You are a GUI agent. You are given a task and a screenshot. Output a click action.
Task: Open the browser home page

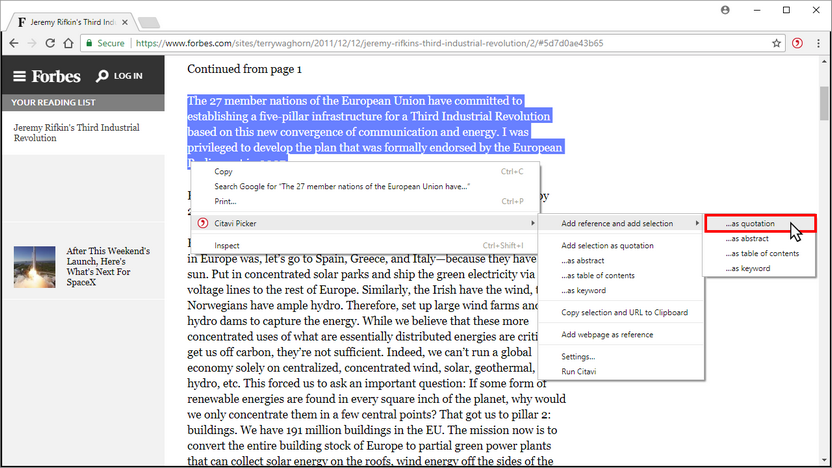point(68,44)
